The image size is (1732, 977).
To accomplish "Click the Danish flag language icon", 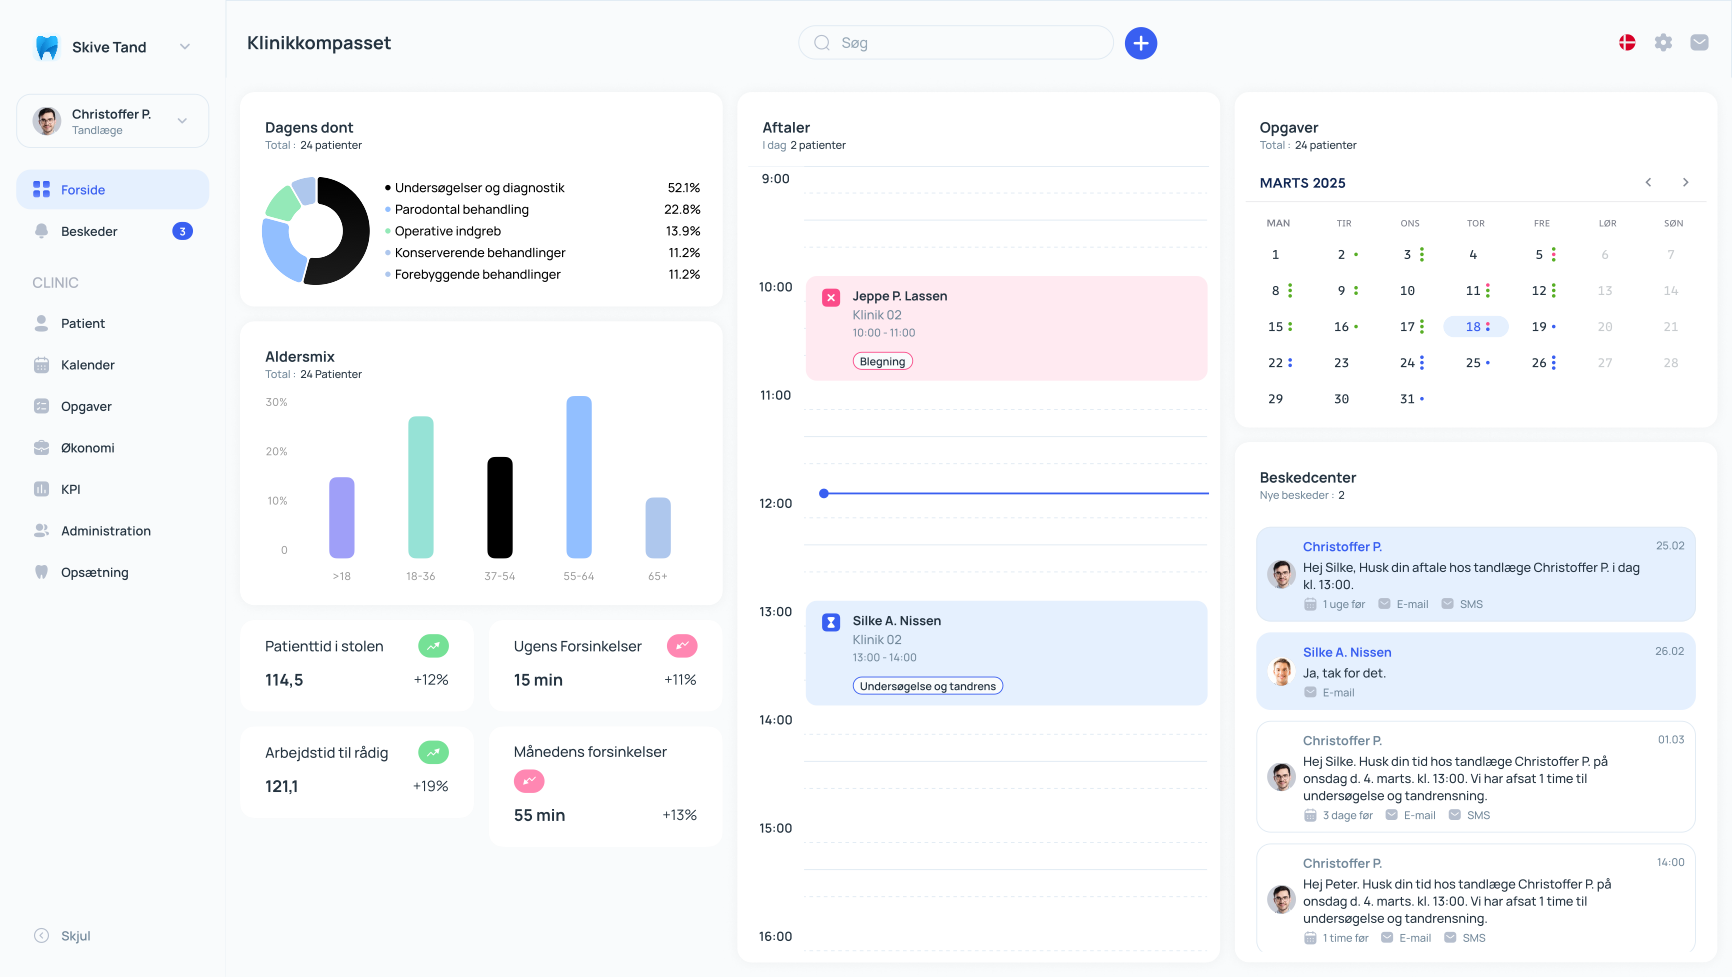I will pos(1627,43).
